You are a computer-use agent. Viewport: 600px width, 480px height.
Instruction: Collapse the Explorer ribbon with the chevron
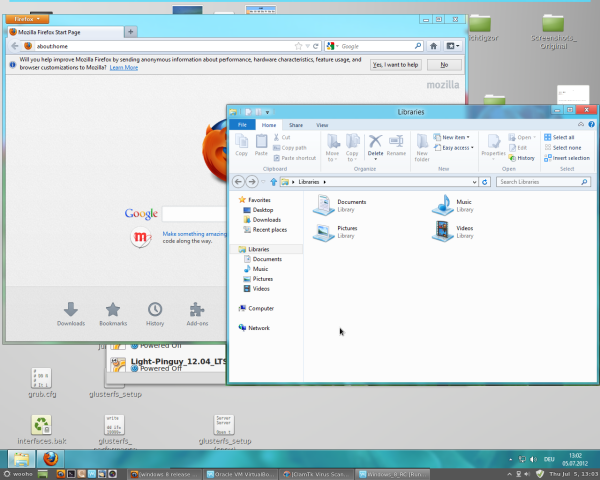tap(581, 124)
